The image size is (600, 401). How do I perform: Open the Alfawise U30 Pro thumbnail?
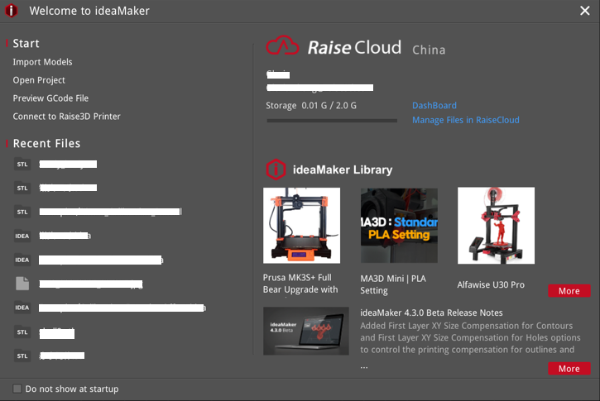[x=496, y=225]
